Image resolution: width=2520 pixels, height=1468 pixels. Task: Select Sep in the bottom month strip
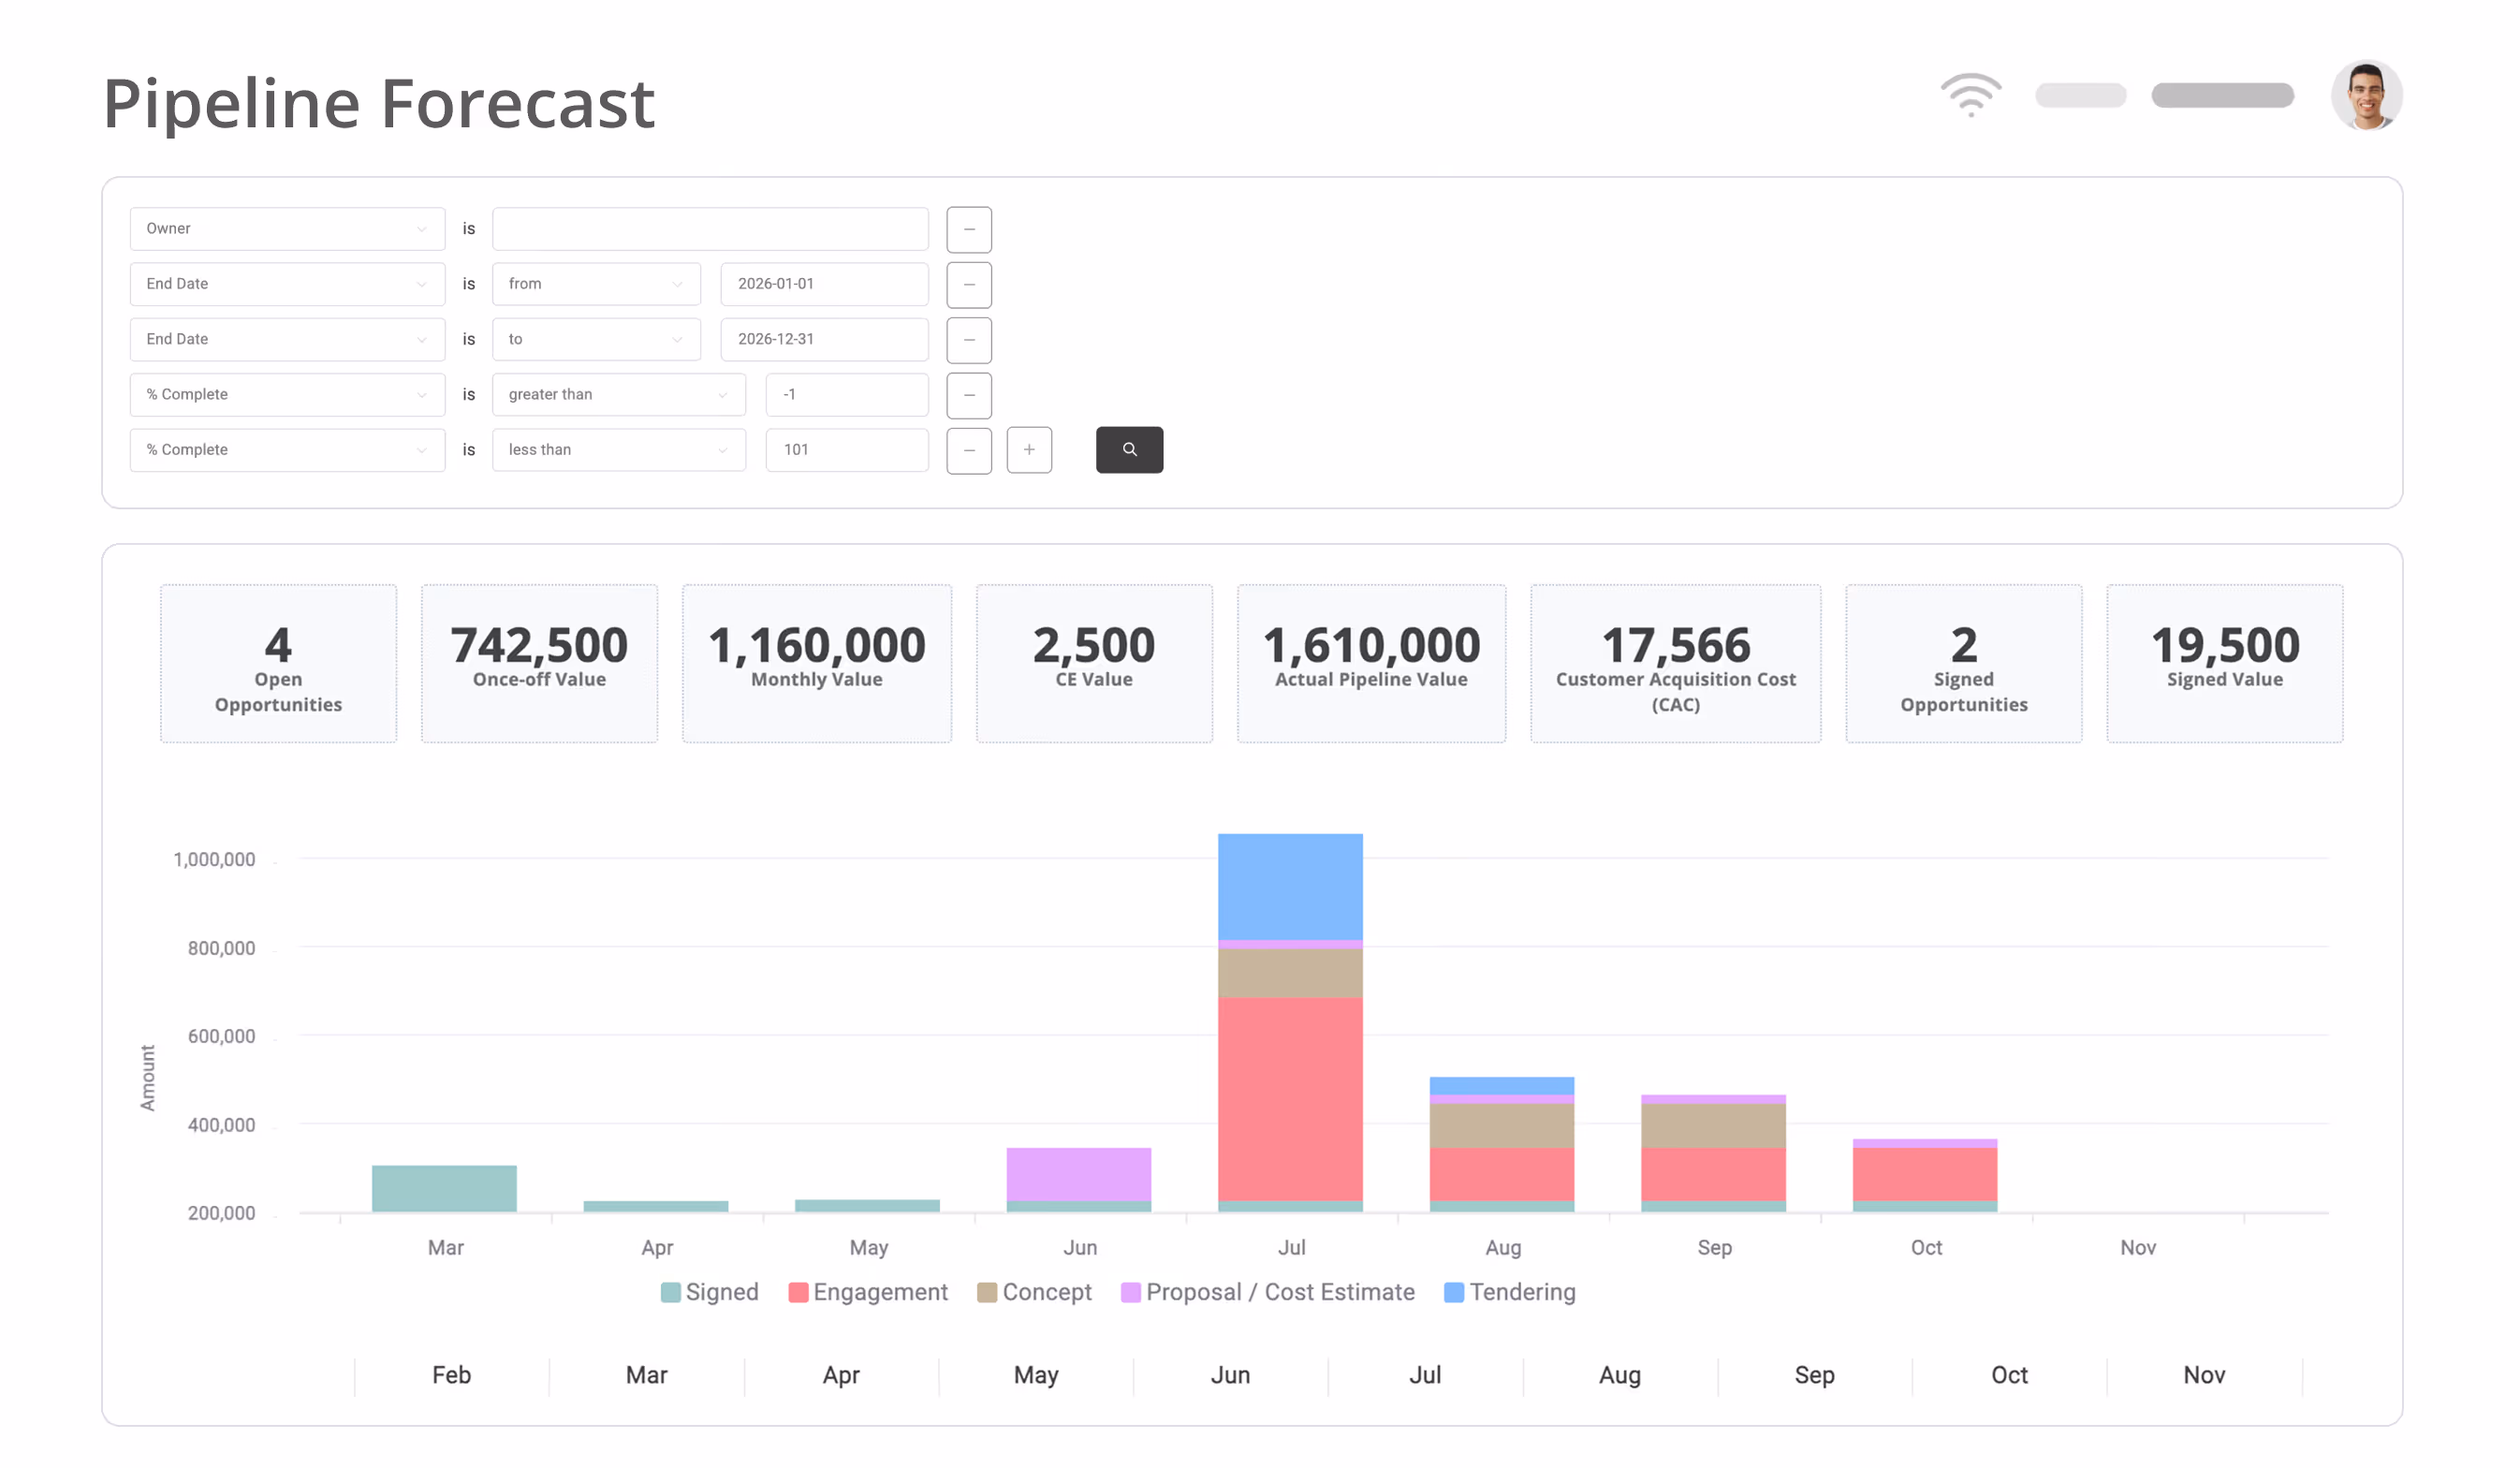click(1814, 1375)
